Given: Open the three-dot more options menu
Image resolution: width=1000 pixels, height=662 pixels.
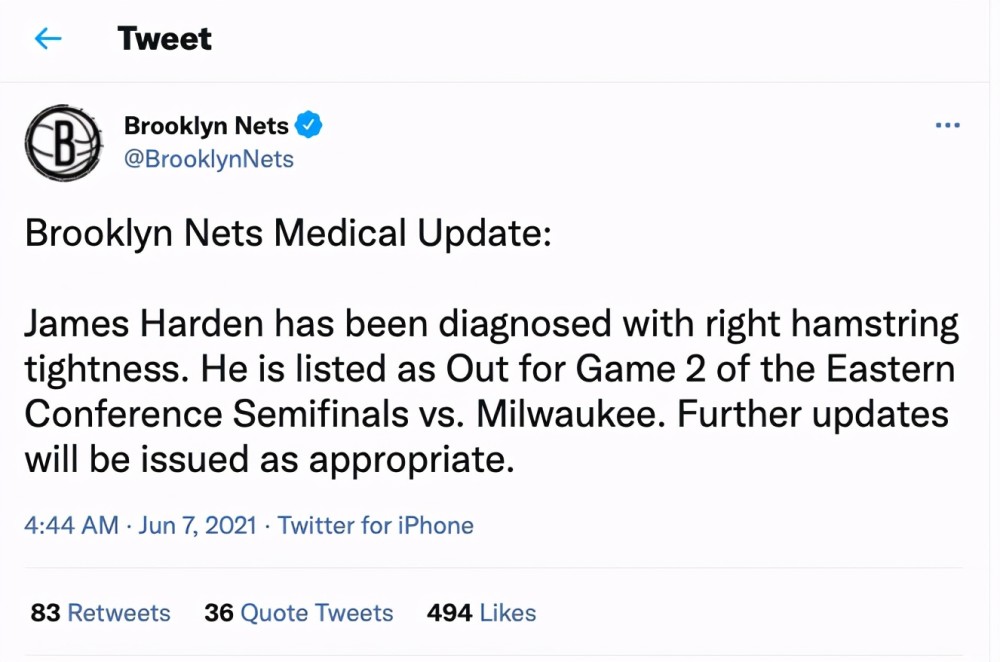Looking at the screenshot, I should tap(947, 125).
